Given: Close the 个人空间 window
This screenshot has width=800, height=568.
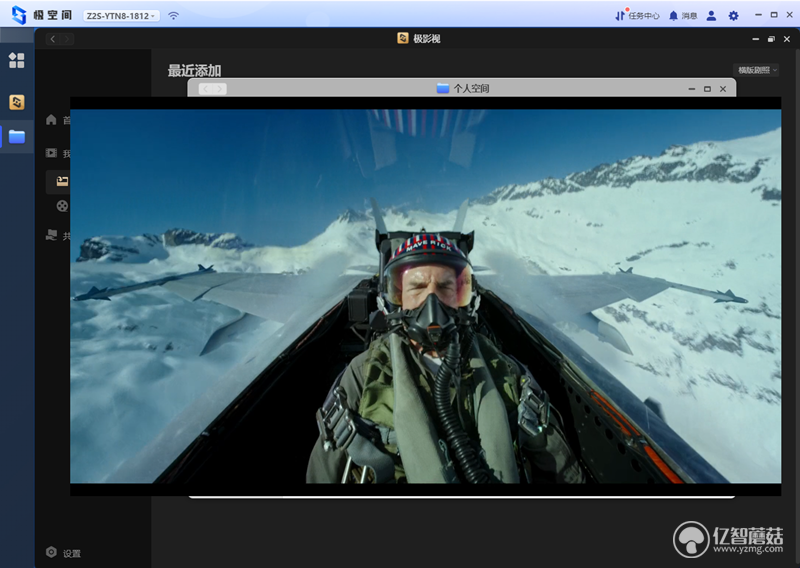Looking at the screenshot, I should [723, 89].
